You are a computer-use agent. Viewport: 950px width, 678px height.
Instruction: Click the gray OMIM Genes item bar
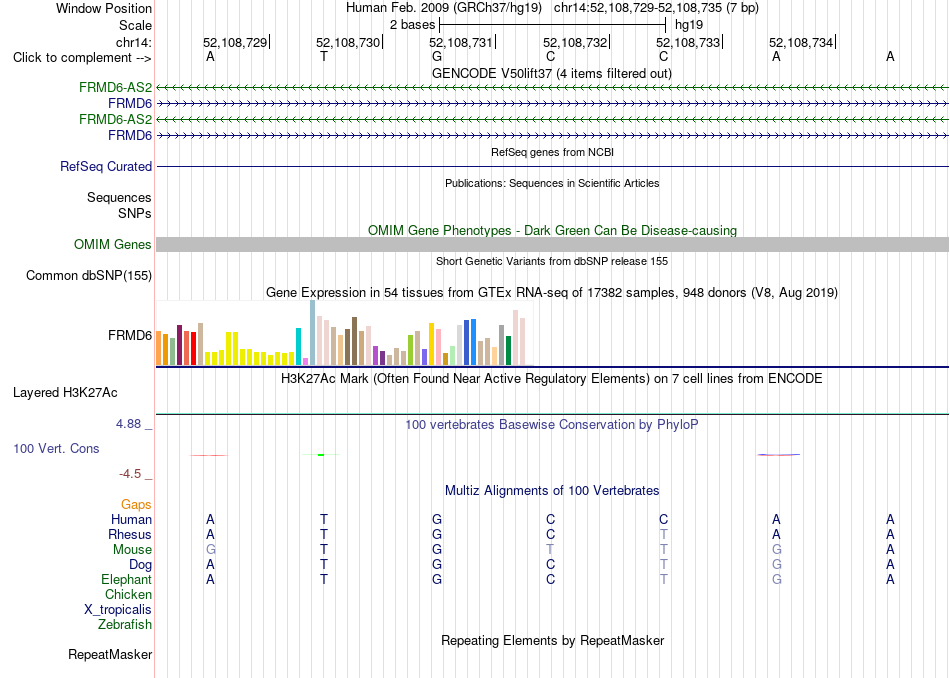point(552,244)
